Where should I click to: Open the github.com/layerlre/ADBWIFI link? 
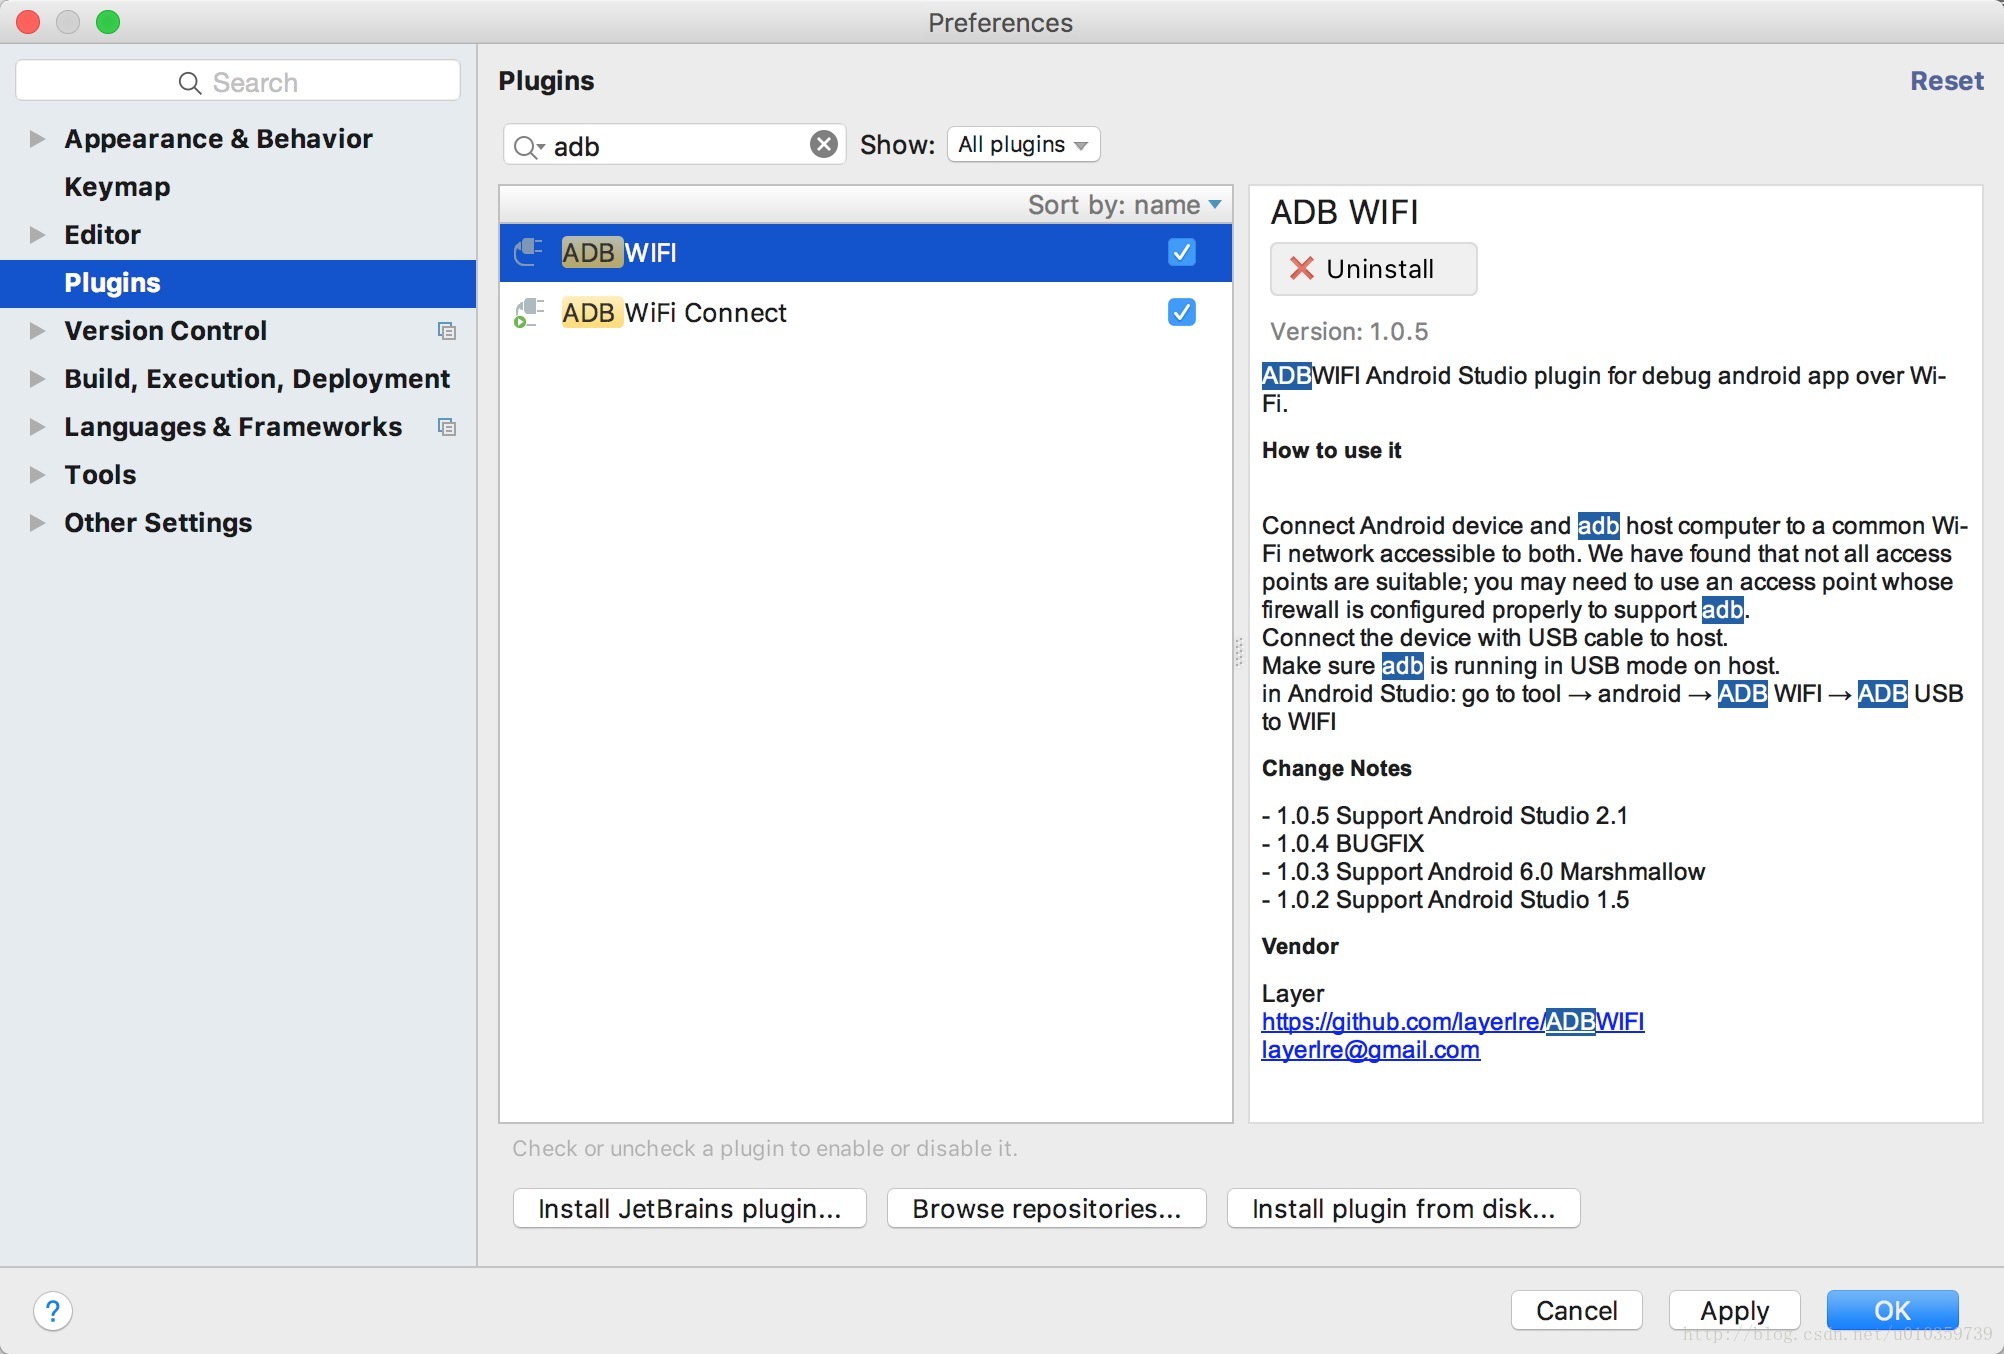(x=1453, y=1021)
